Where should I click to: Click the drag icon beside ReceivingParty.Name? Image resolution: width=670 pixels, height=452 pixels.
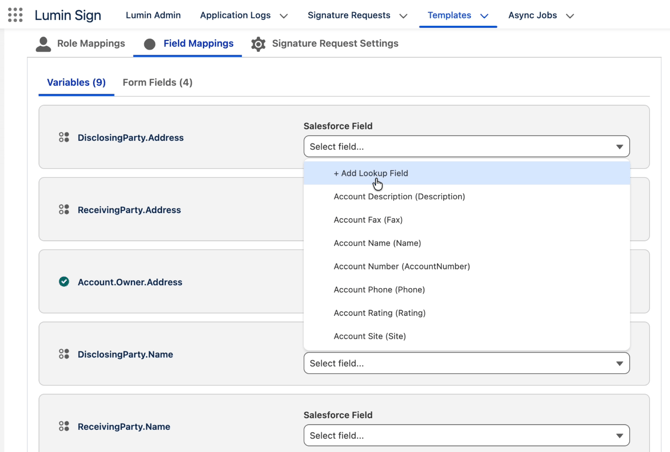point(64,426)
